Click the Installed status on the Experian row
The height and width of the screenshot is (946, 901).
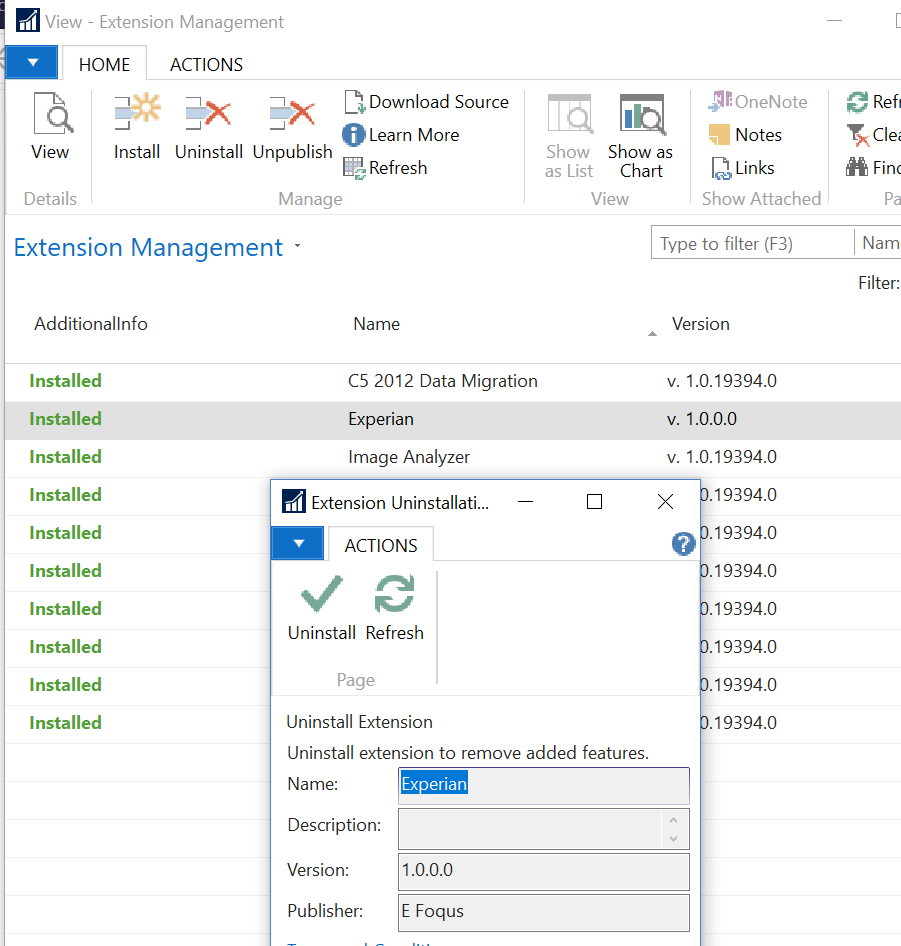pos(65,419)
